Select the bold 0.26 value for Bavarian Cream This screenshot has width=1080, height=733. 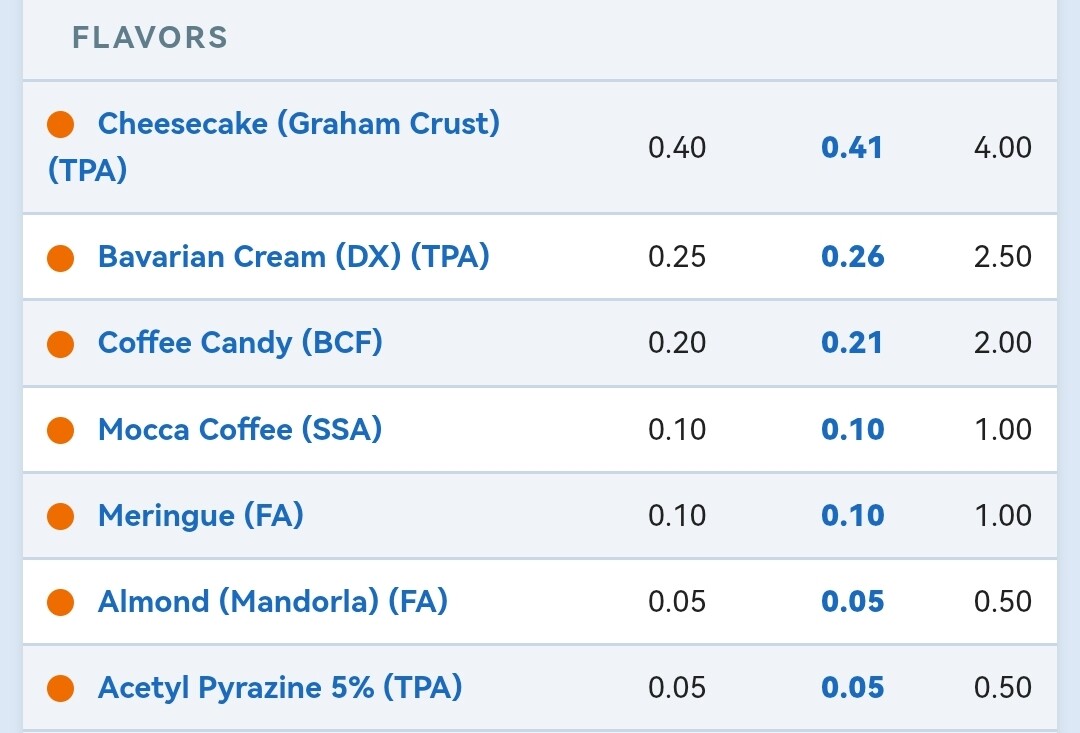853,256
